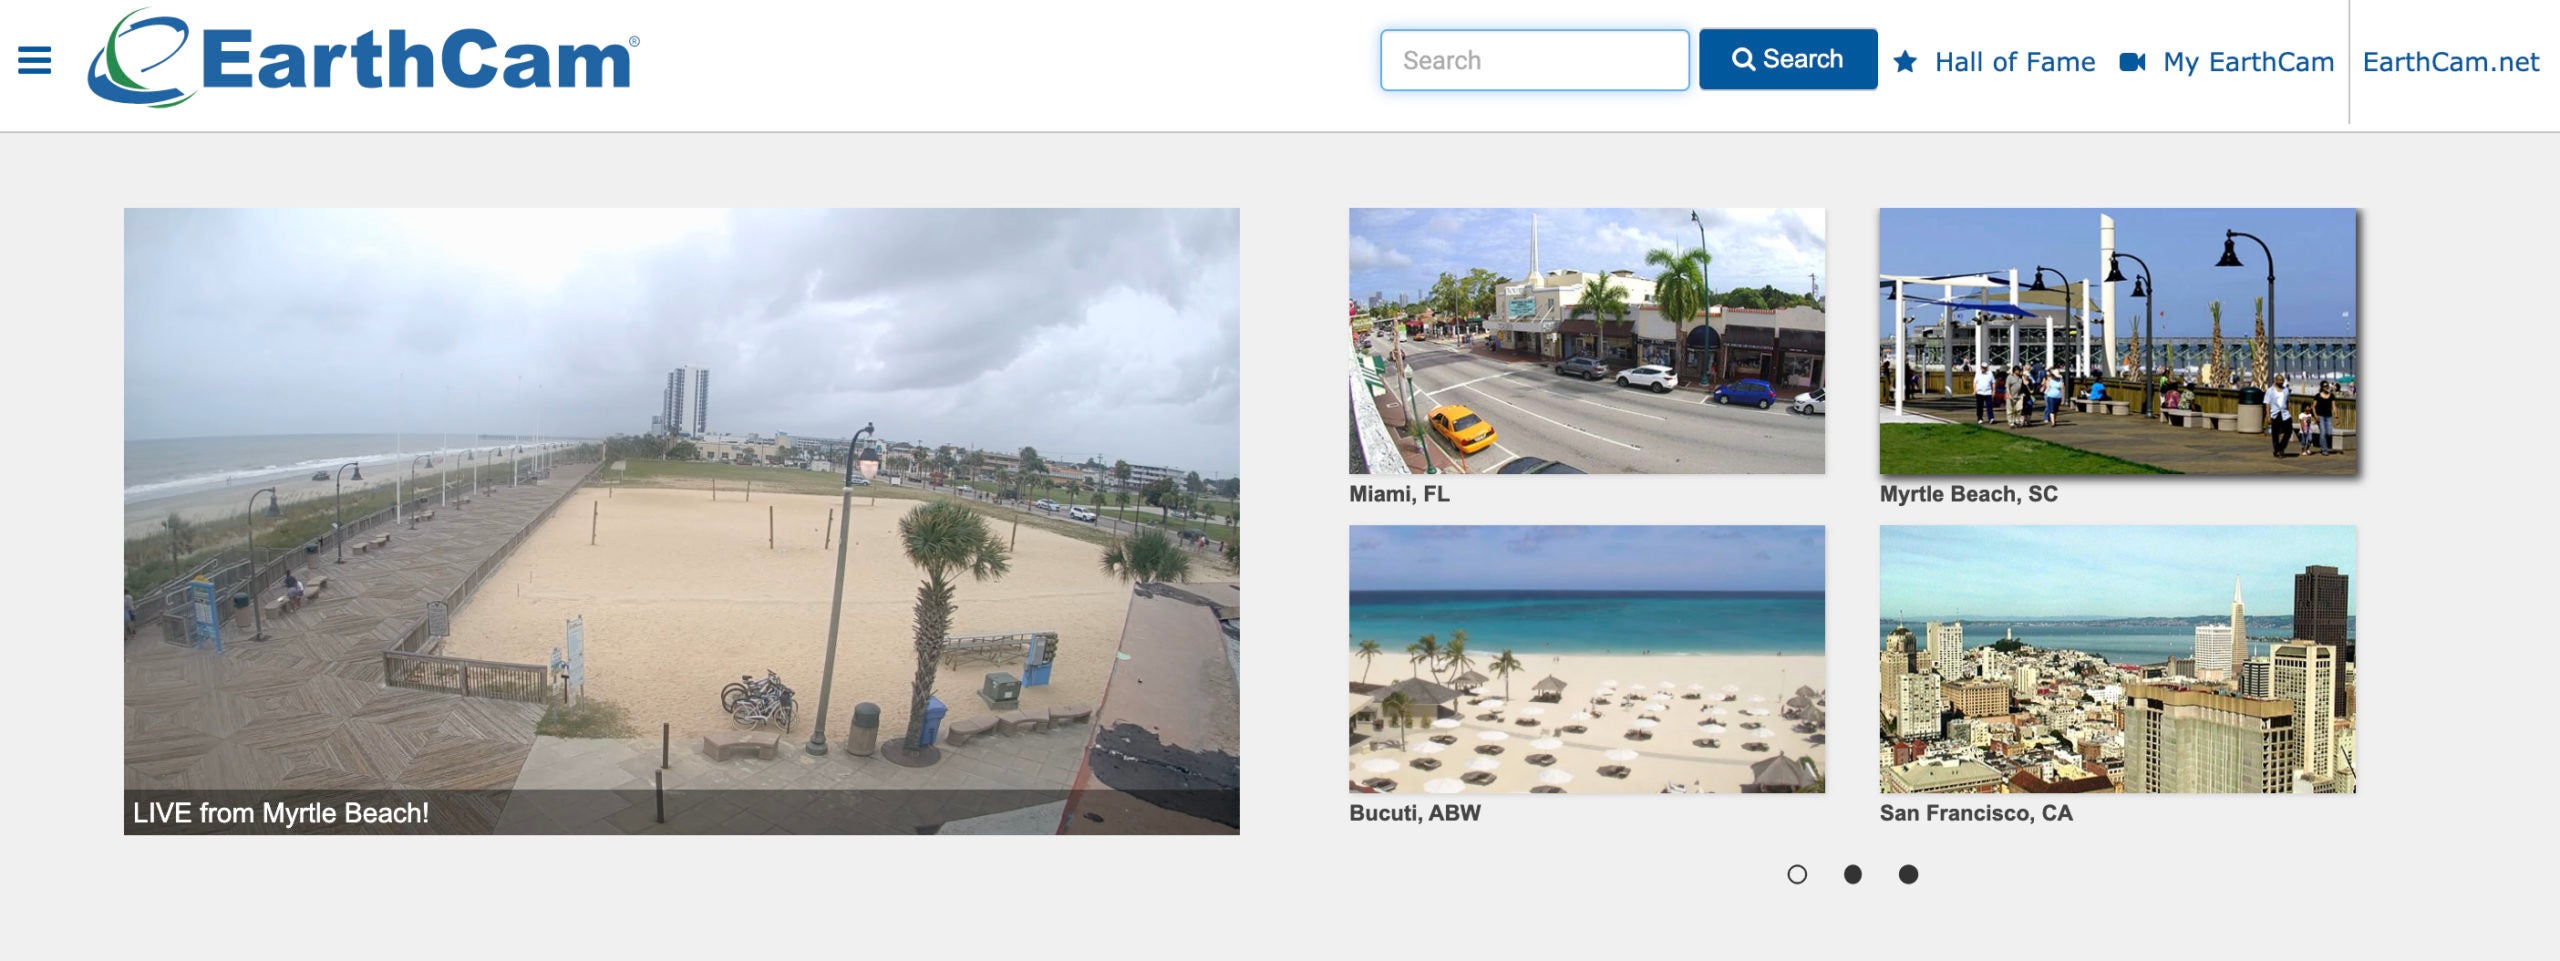The width and height of the screenshot is (2560, 961).
Task: Click the EarthCam logo
Action: point(363,58)
